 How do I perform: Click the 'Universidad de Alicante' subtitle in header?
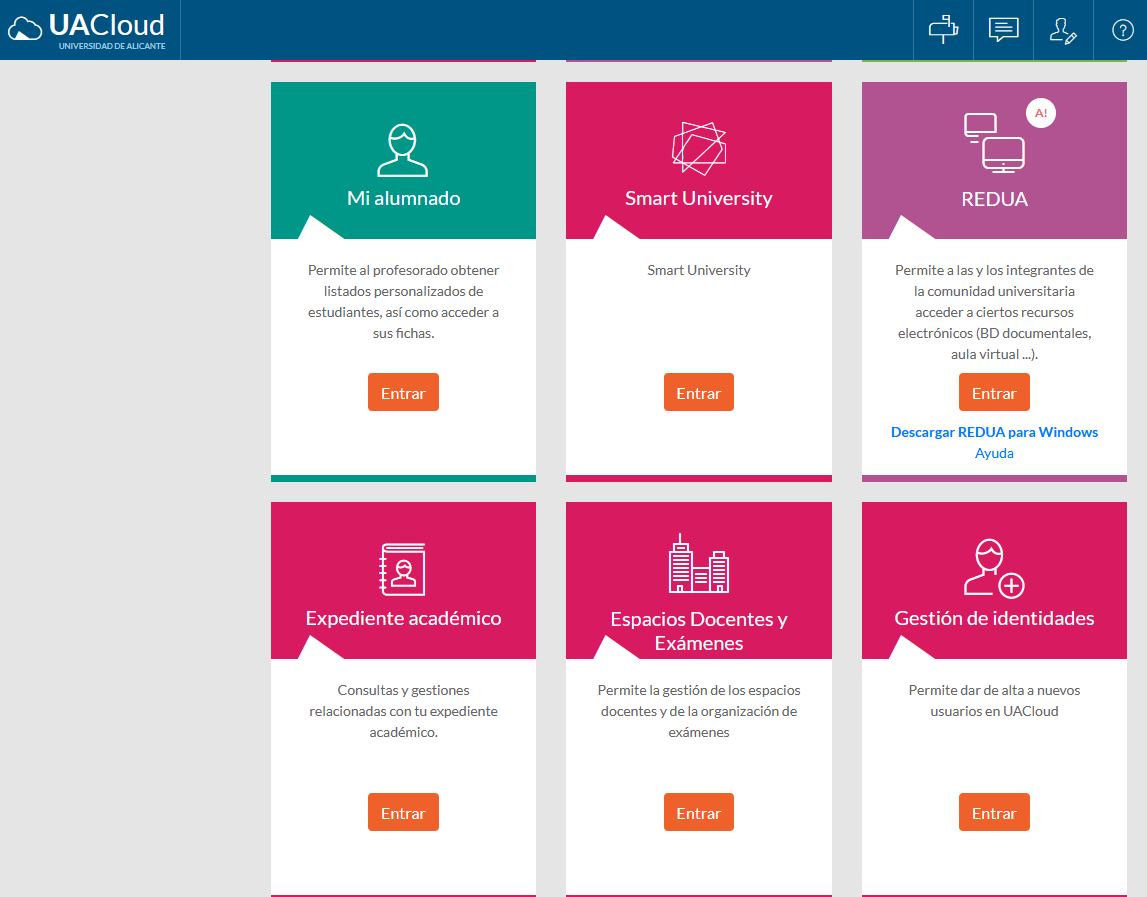point(112,46)
